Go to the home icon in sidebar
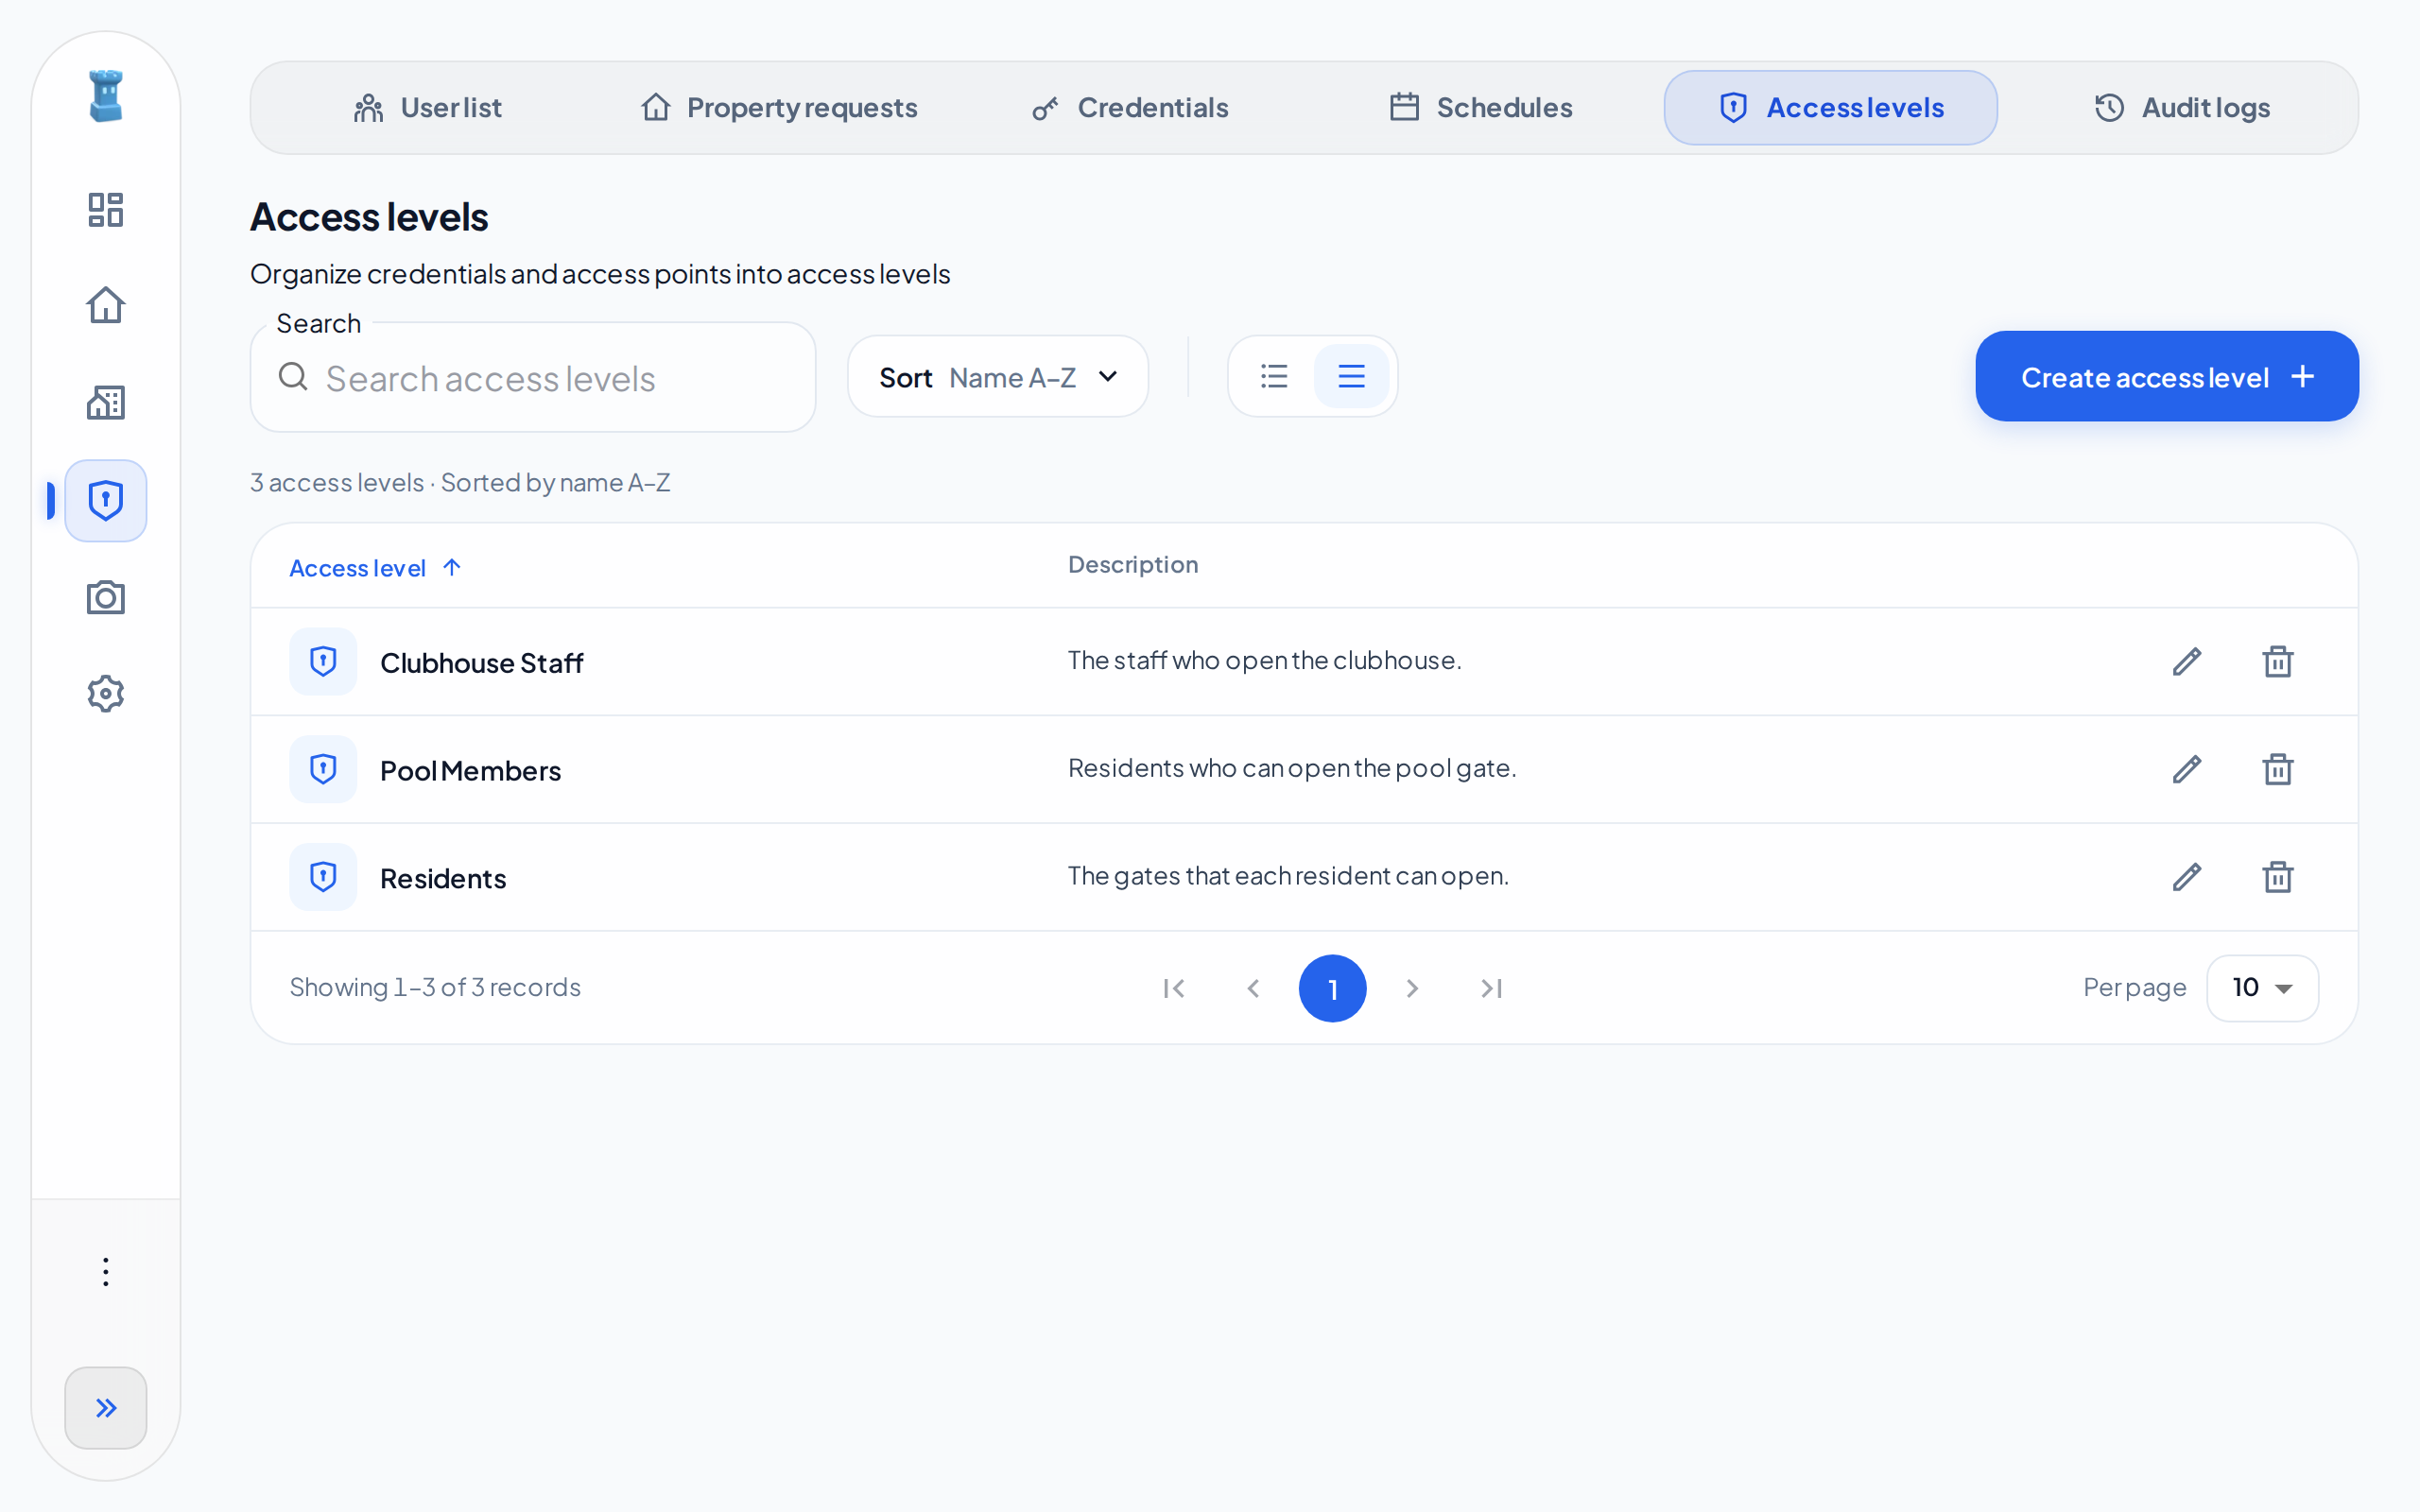This screenshot has height=1512, width=2420. pos(106,305)
